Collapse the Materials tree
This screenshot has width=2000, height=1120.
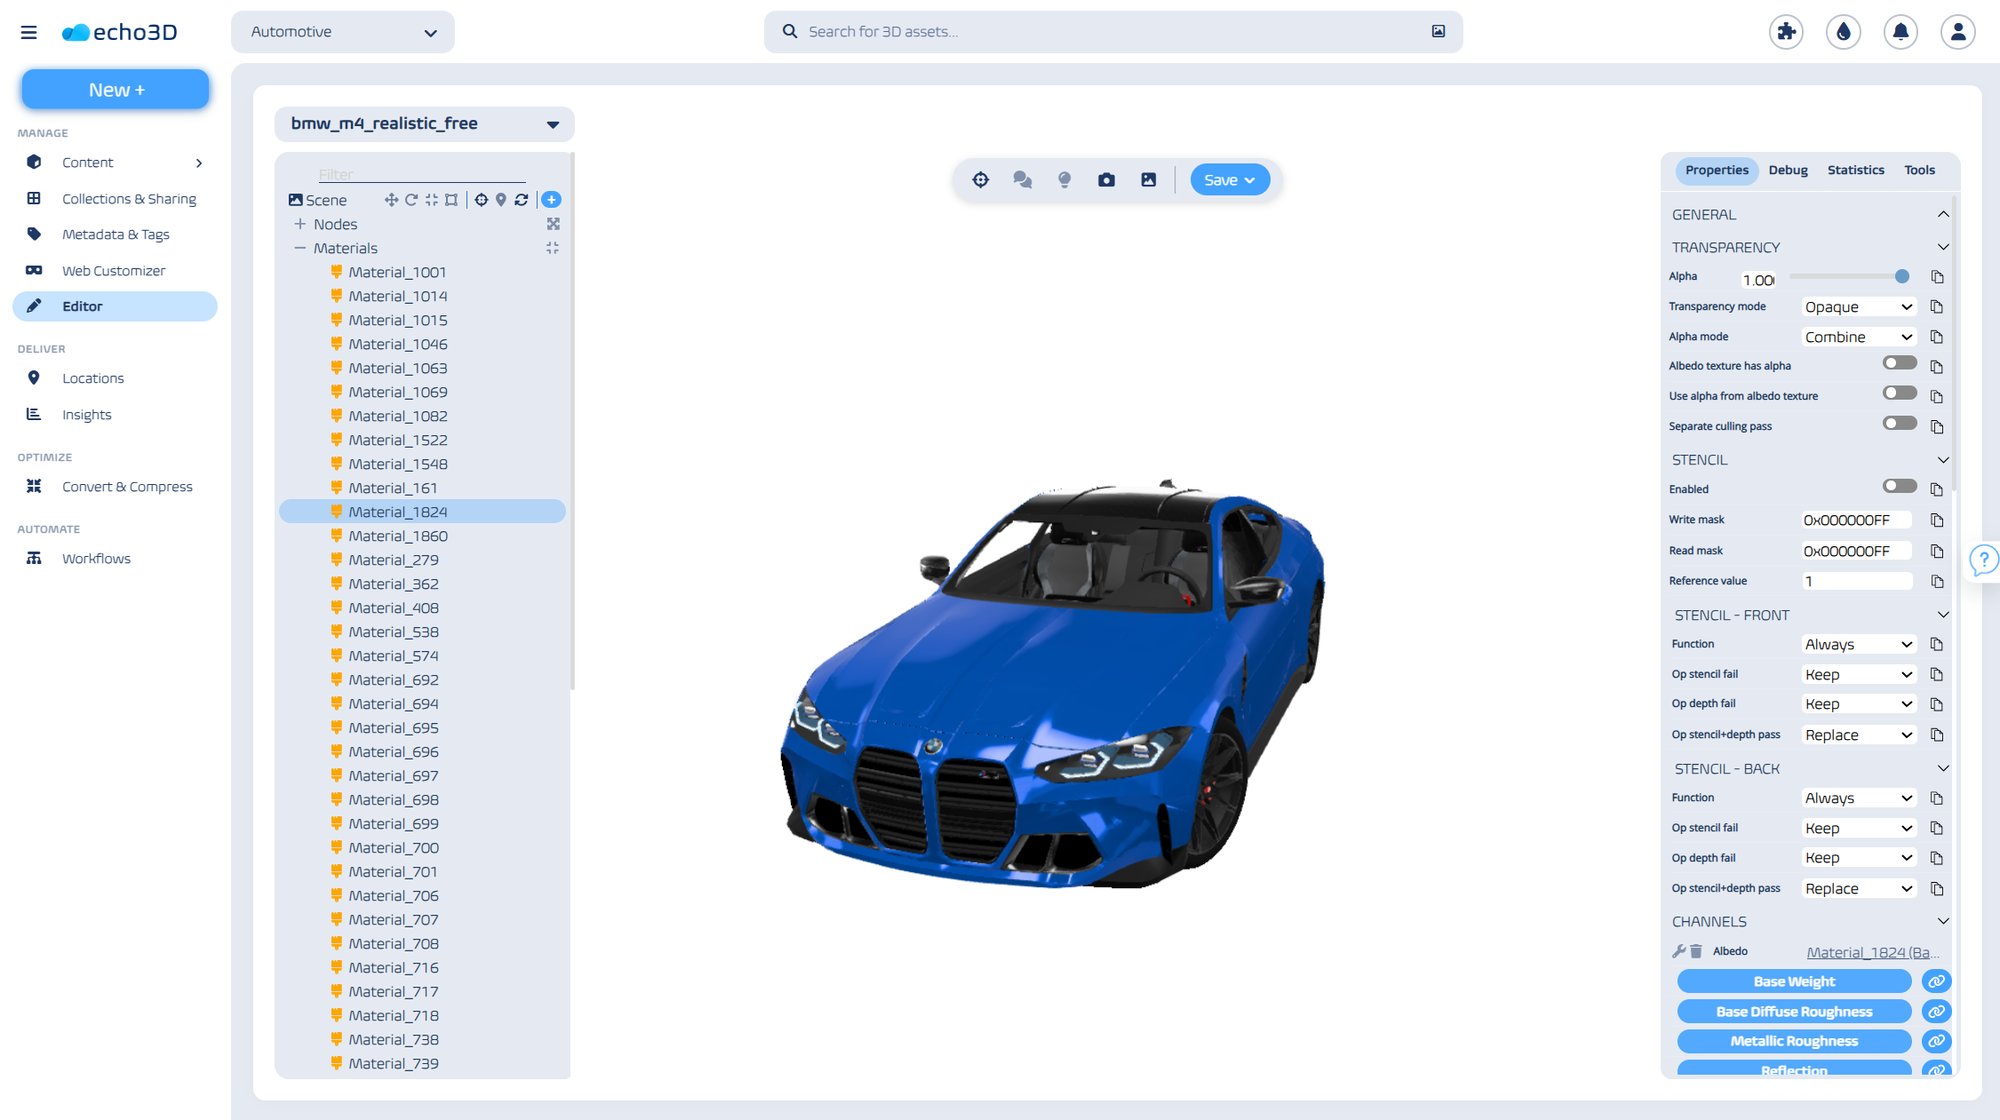(300, 248)
